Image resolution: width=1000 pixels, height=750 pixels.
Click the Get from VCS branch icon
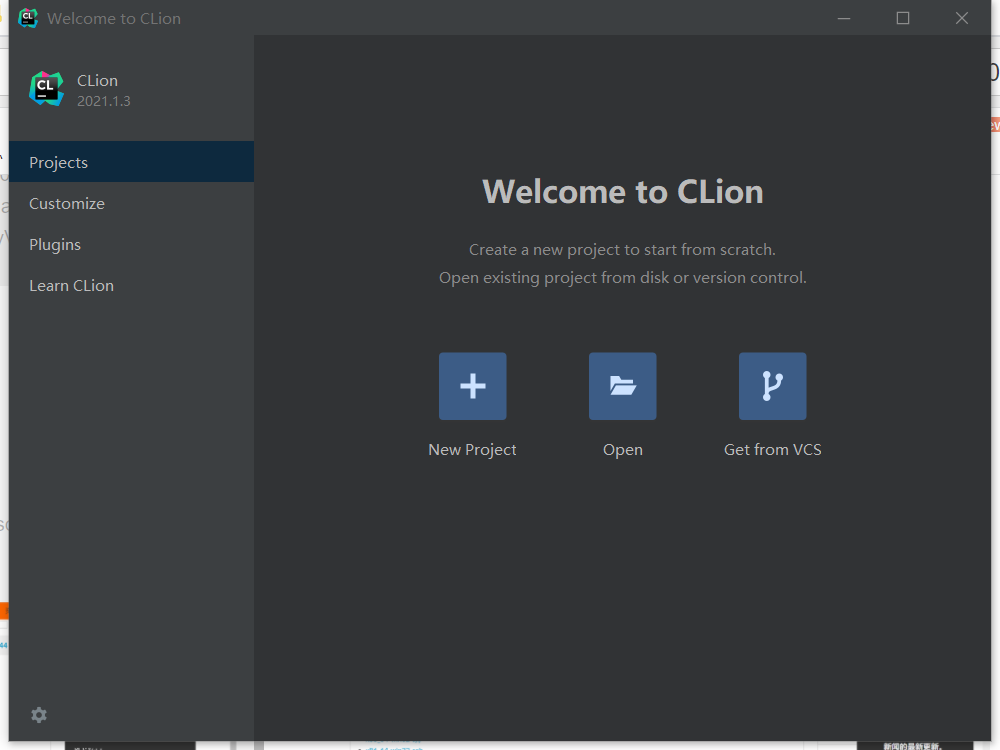[x=772, y=385]
